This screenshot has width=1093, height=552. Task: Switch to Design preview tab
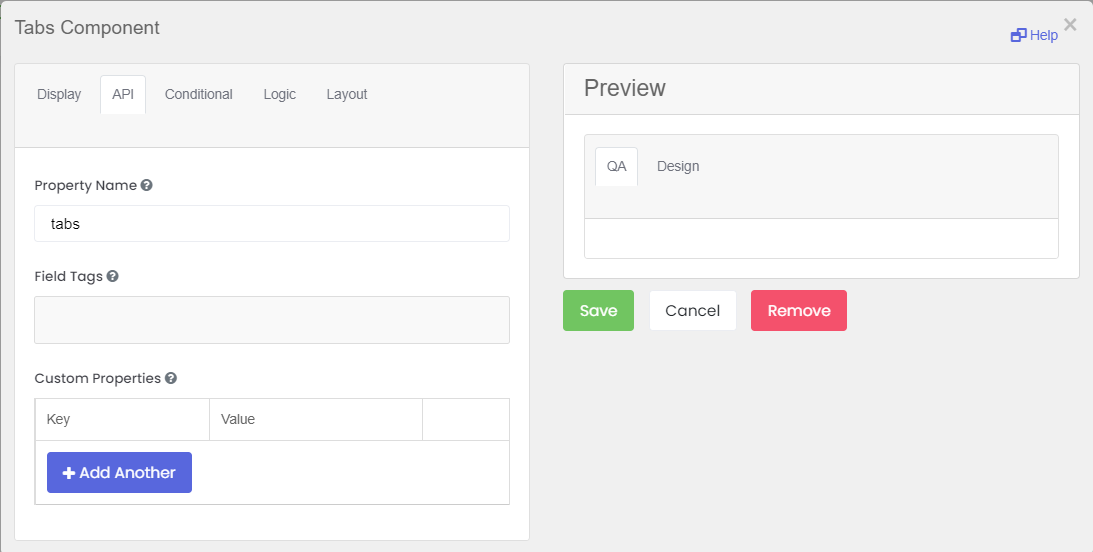[x=678, y=166]
